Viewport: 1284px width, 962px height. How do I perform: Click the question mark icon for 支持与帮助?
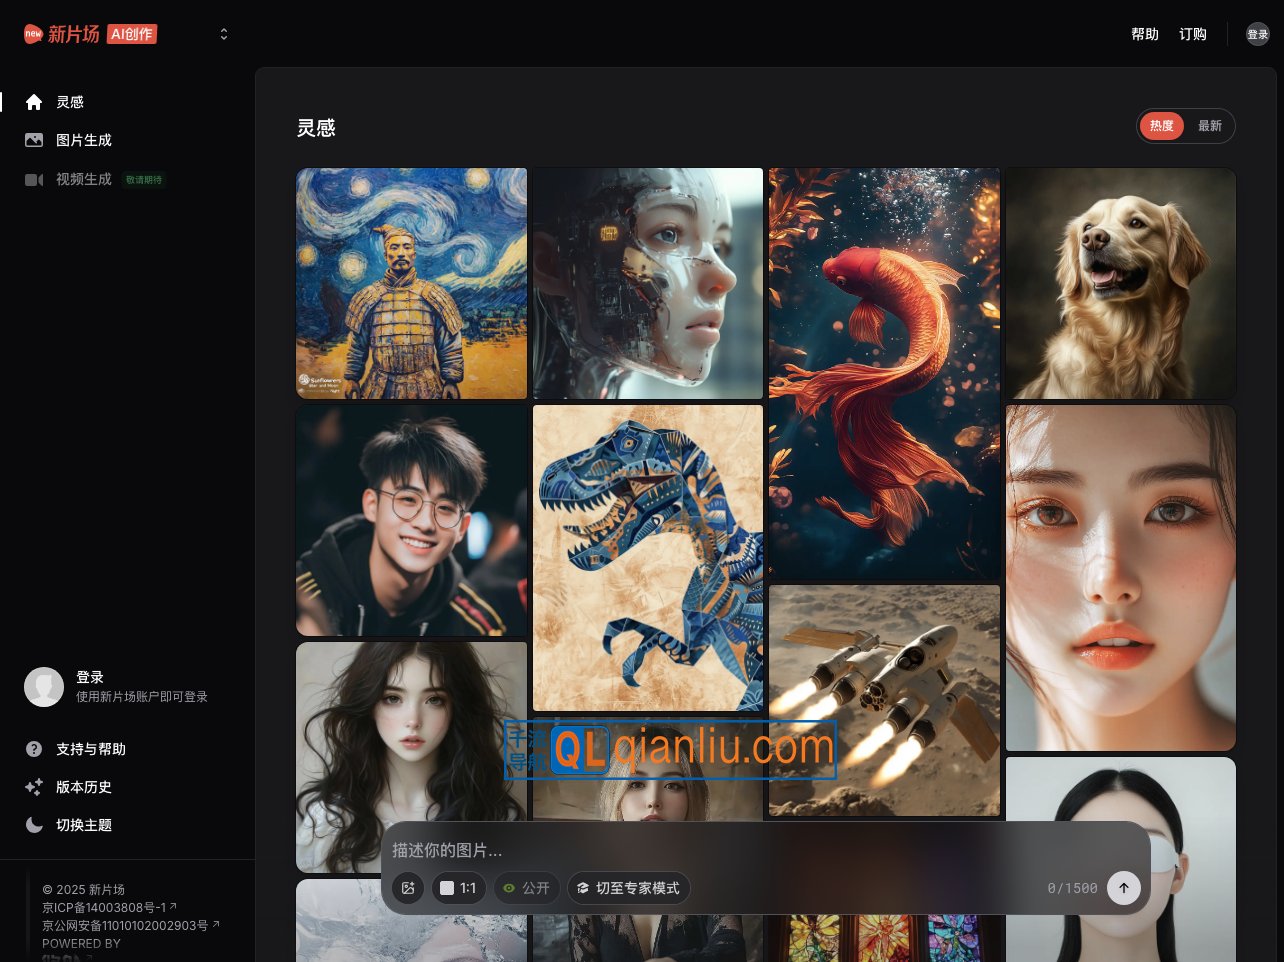click(x=34, y=749)
